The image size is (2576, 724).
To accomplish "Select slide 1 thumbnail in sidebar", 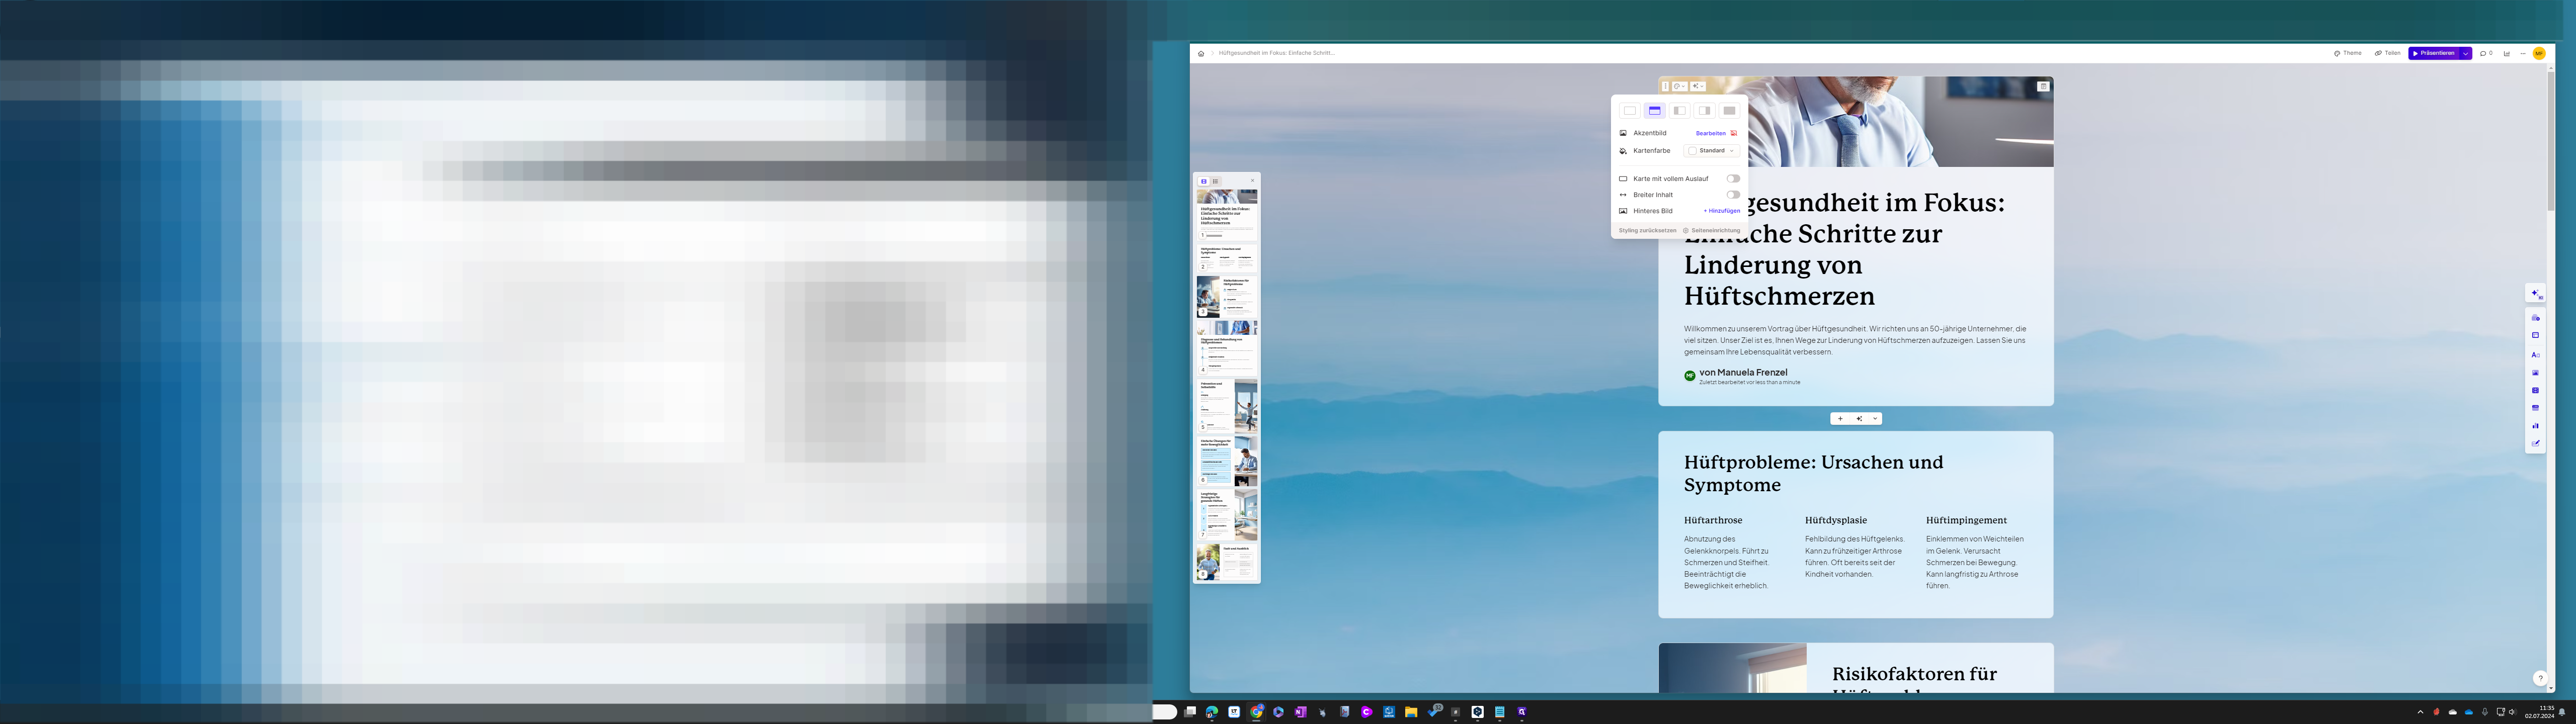I will (1227, 215).
